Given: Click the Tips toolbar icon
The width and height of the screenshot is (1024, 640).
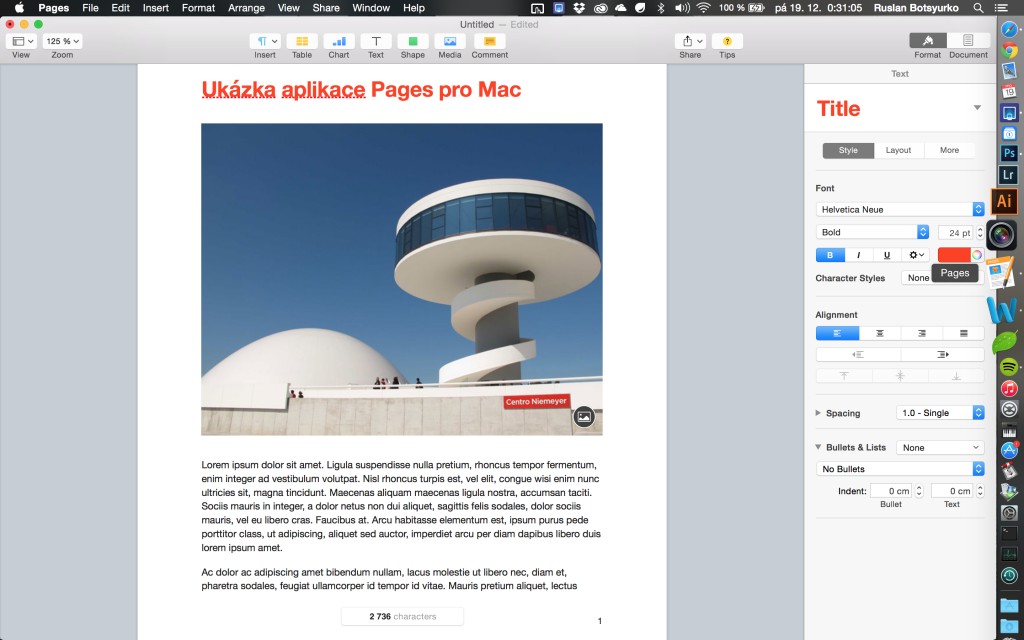Looking at the screenshot, I should tap(727, 41).
